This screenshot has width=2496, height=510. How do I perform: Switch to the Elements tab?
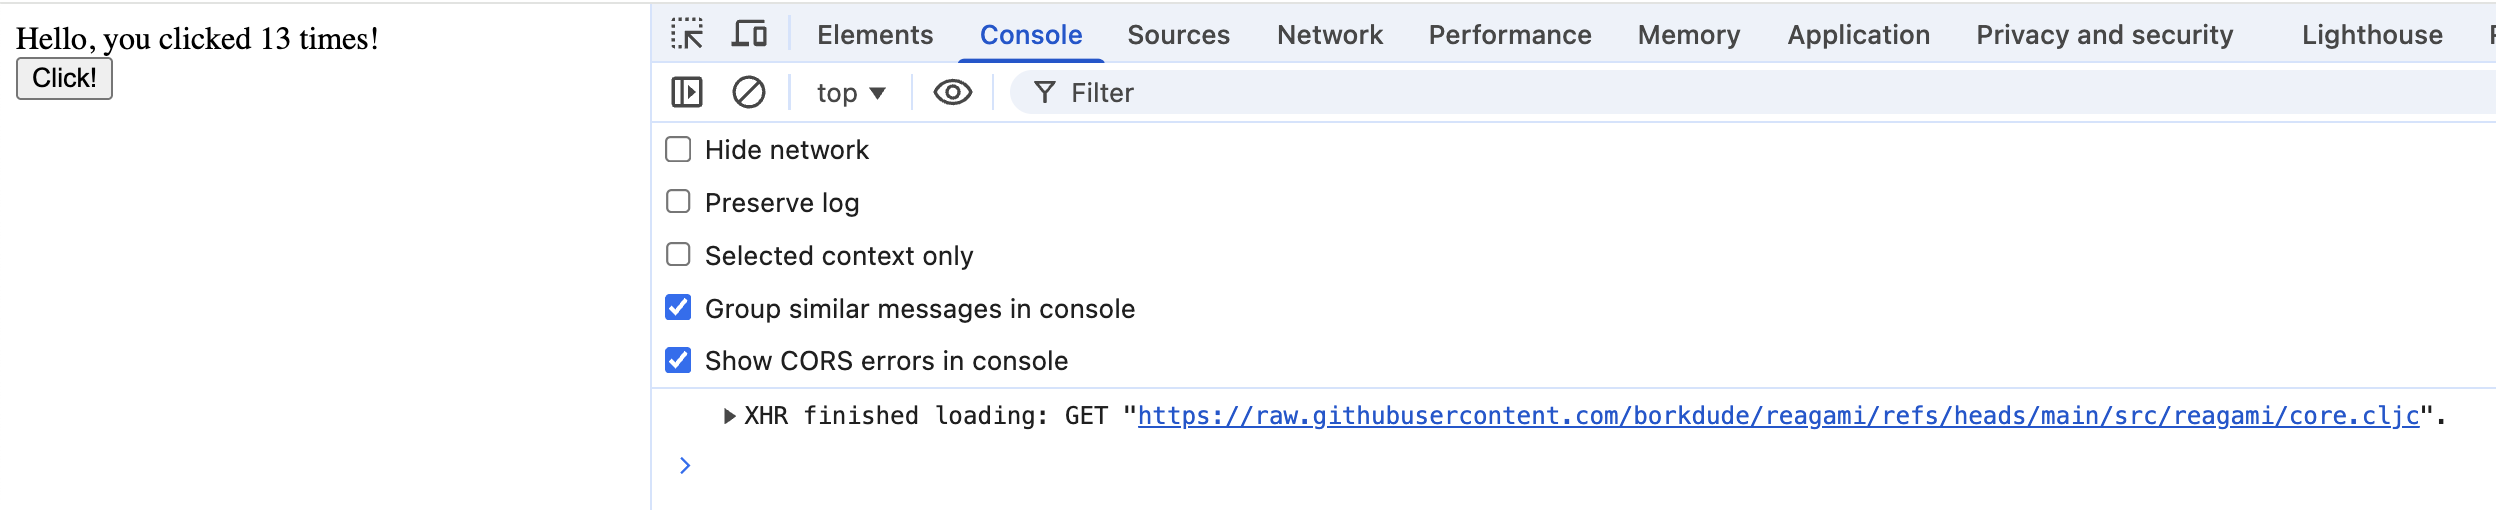tap(875, 35)
